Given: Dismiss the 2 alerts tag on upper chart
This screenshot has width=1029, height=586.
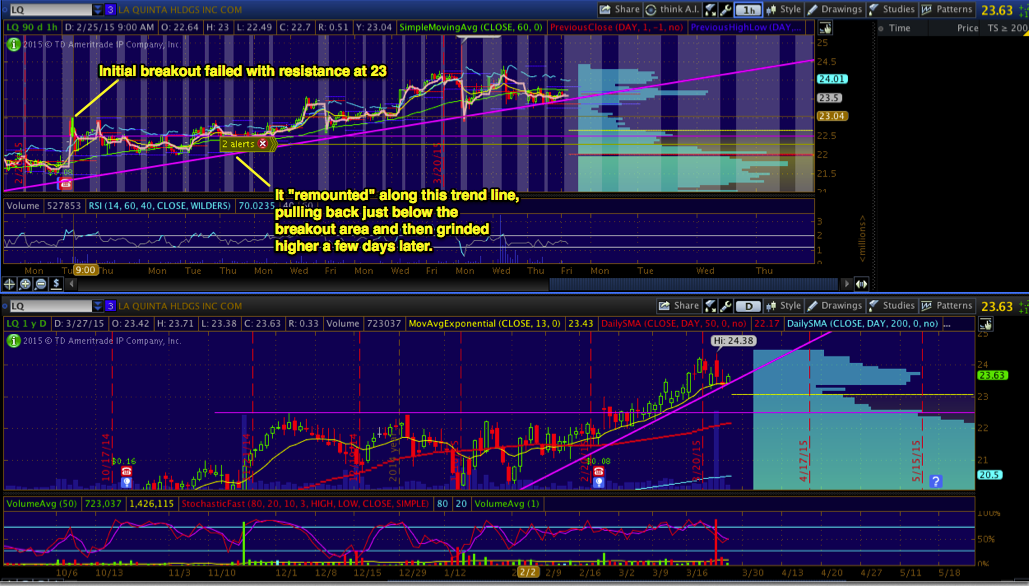Looking at the screenshot, I should tap(262, 144).
